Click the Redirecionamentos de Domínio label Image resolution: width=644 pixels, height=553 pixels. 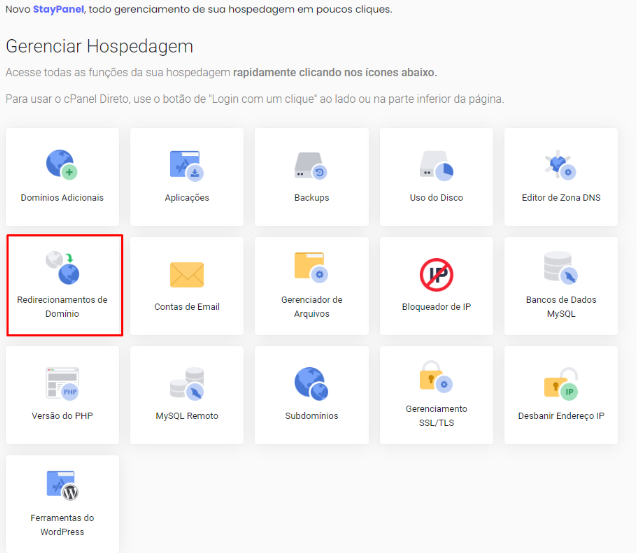[62, 306]
